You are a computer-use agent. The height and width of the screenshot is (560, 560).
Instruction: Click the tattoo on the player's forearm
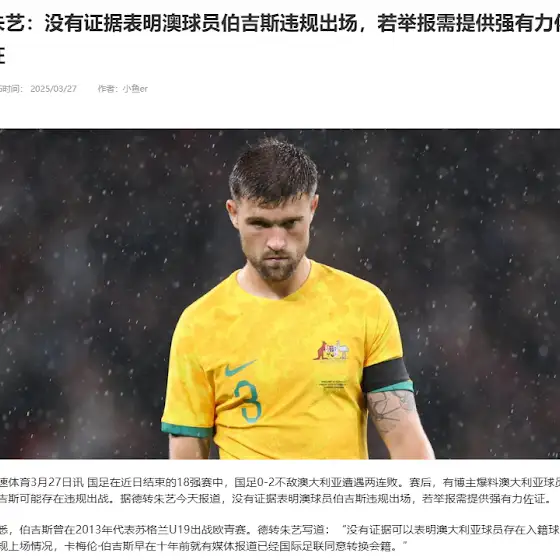click(391, 410)
